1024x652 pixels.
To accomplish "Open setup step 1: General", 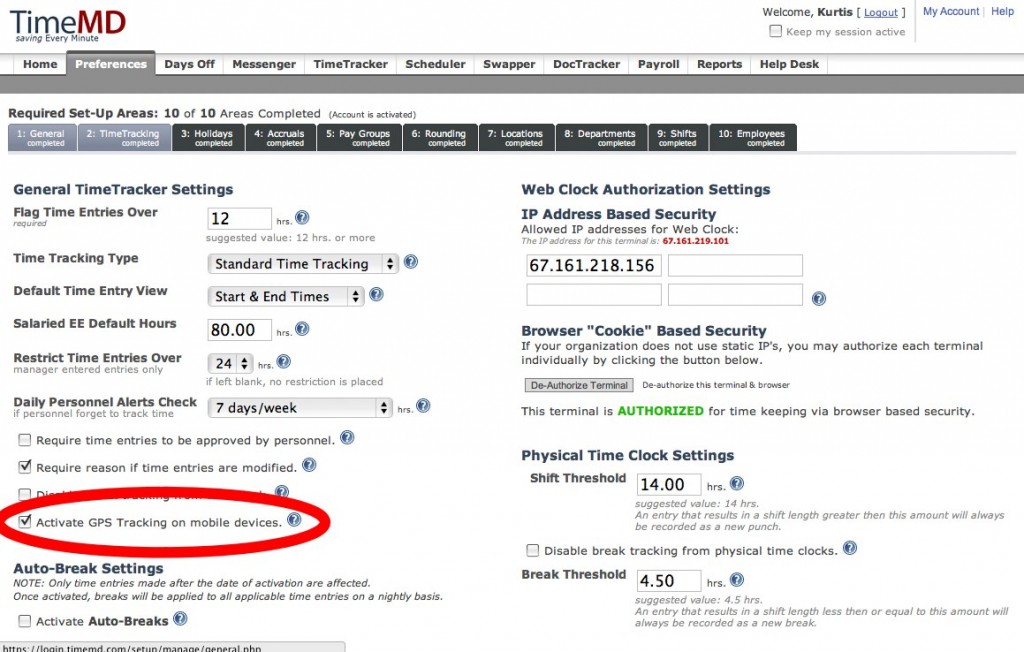I will pyautogui.click(x=42, y=137).
